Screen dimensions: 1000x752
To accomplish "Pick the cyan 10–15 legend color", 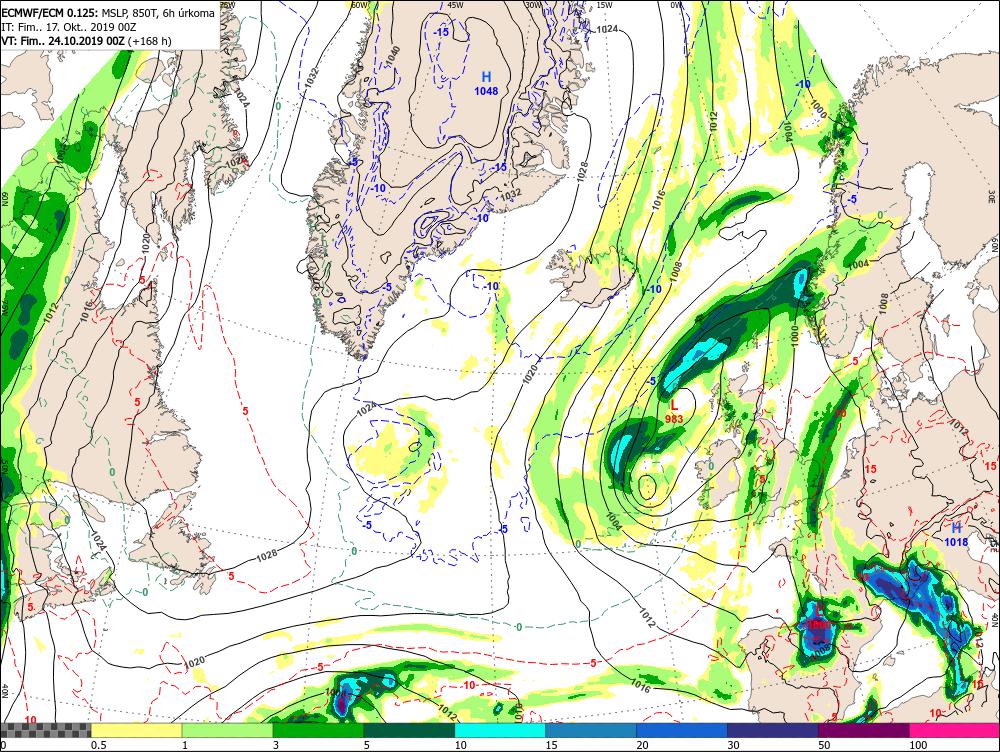I will tap(500, 730).
